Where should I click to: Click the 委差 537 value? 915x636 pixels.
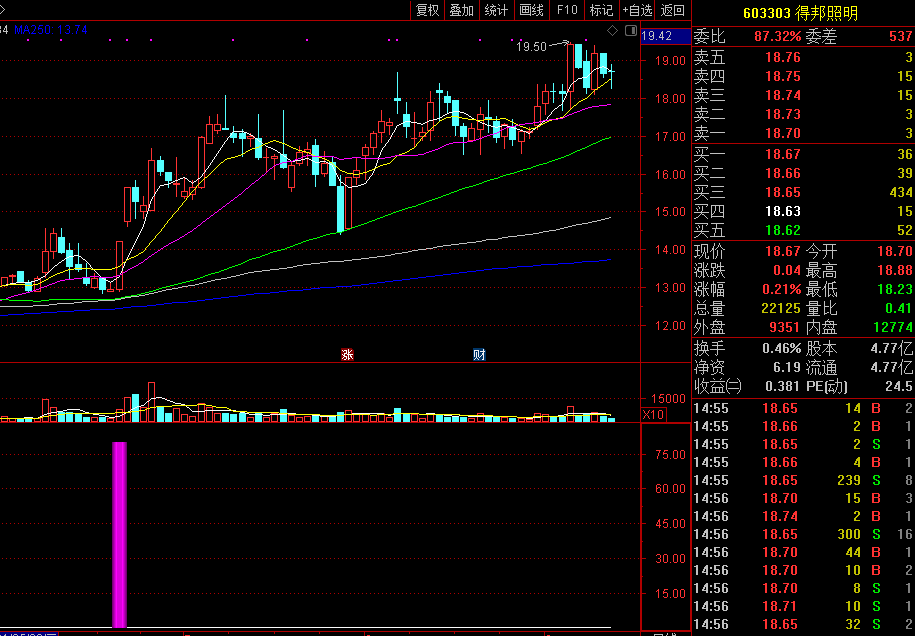900,36
